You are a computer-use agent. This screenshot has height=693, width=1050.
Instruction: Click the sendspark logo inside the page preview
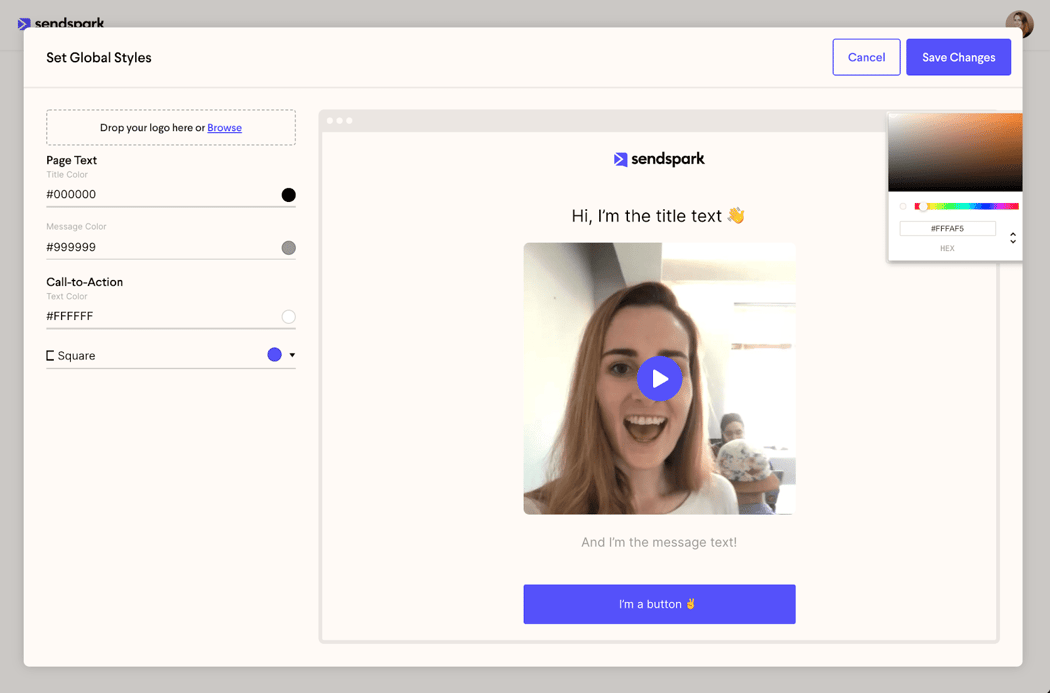tap(659, 158)
